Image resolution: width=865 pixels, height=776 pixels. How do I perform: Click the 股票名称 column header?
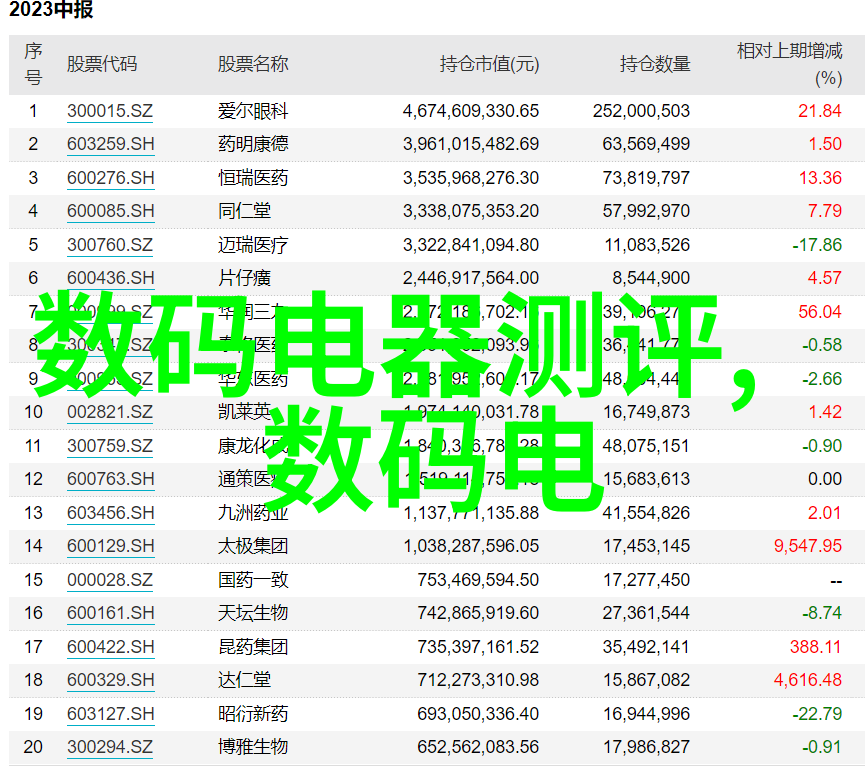point(253,64)
